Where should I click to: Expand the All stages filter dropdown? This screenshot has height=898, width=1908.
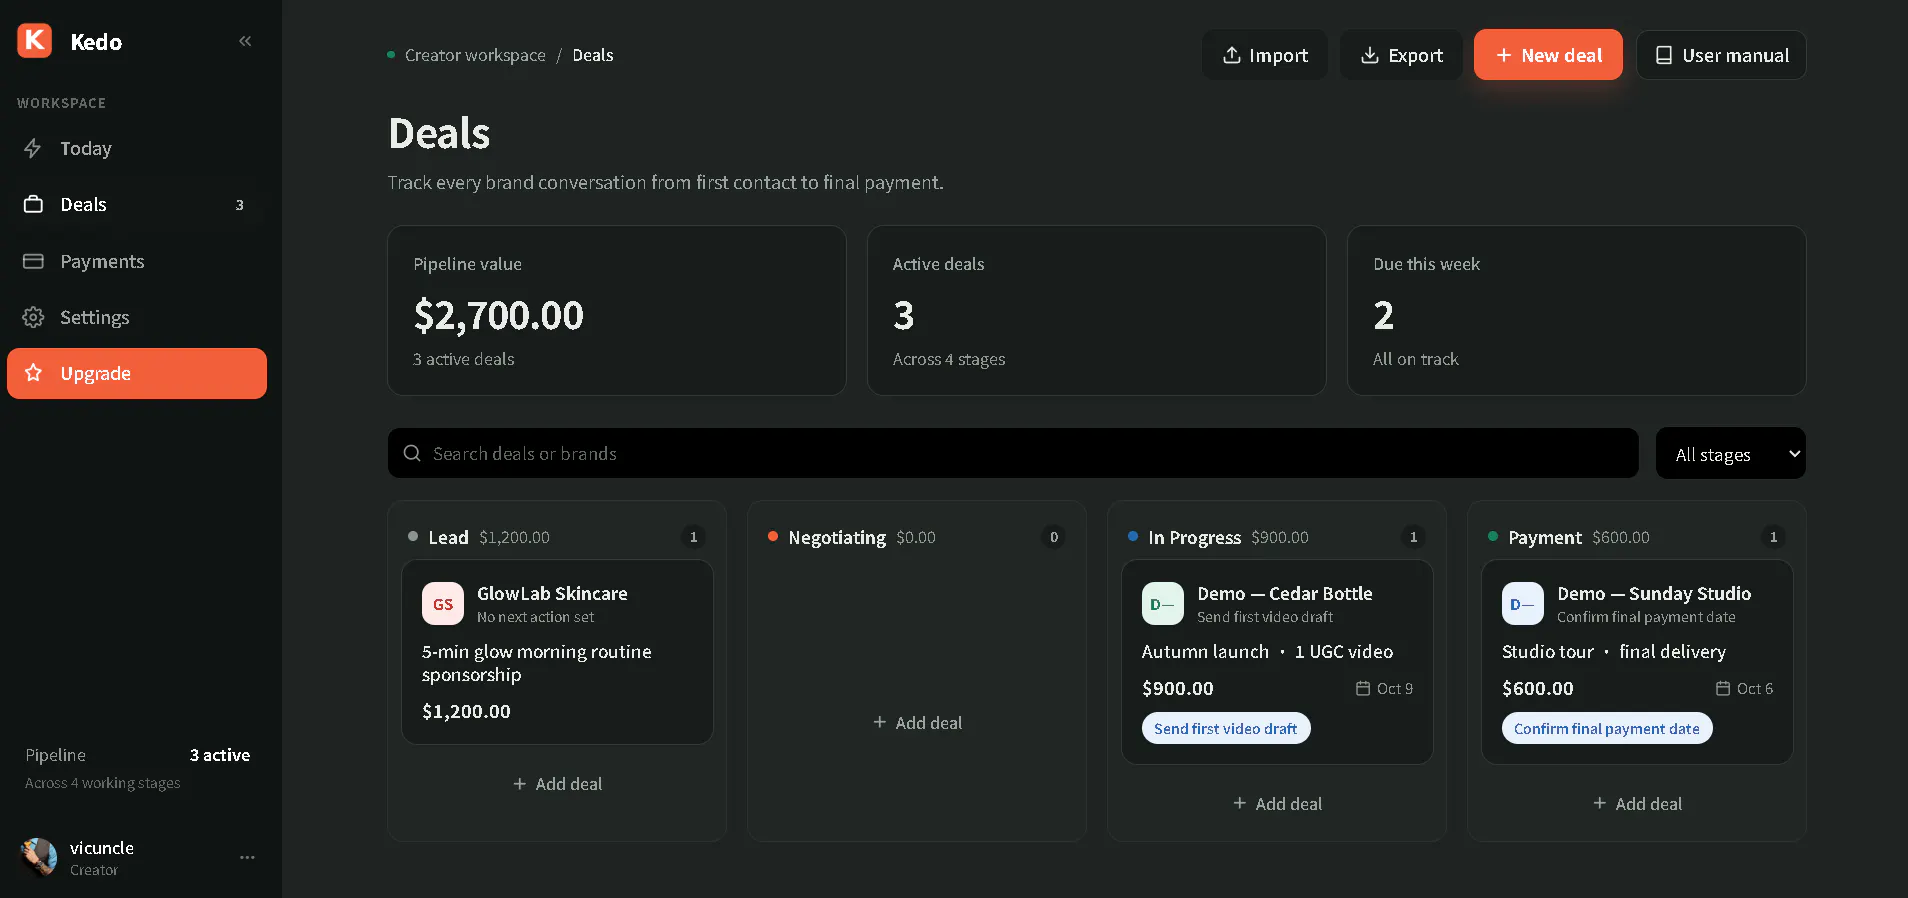pos(1731,454)
